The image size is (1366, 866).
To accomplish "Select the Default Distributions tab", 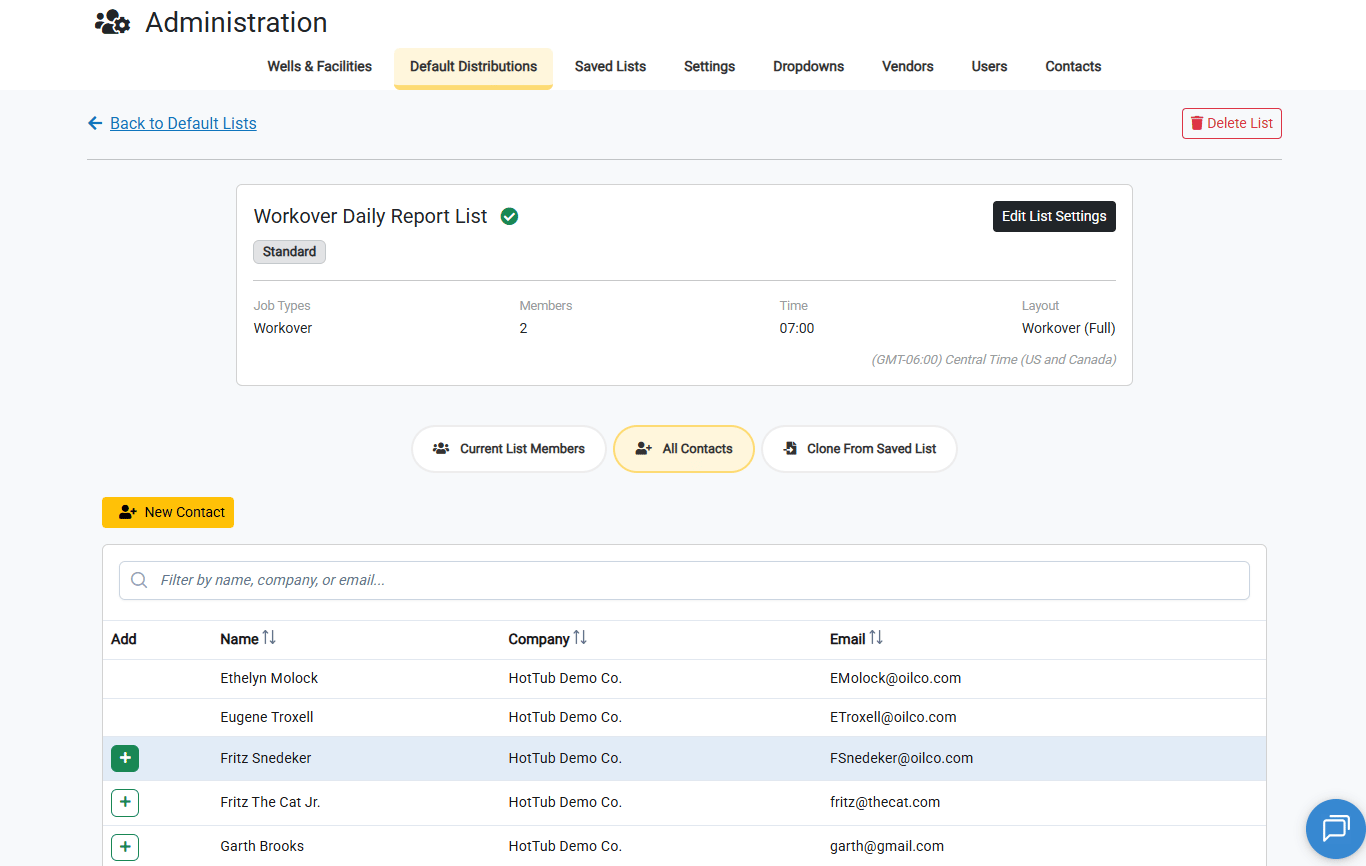I will click(x=473, y=67).
